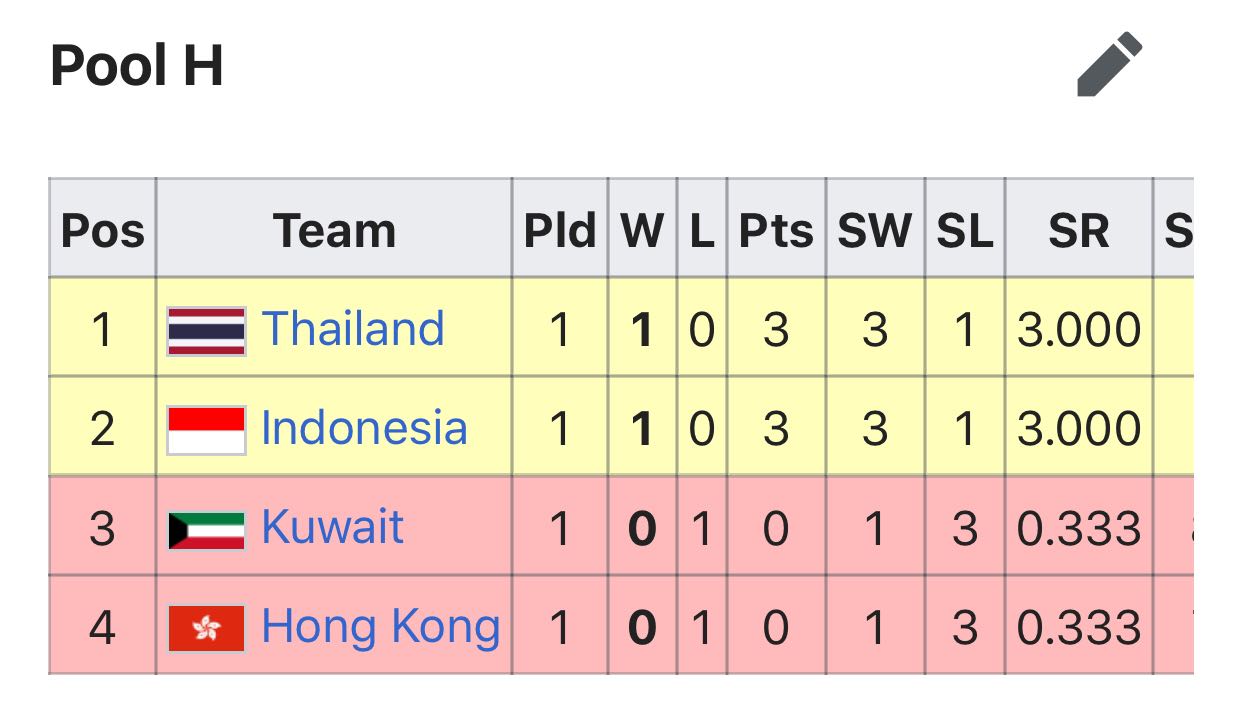Open the Hong Kong team link

pyautogui.click(x=380, y=627)
